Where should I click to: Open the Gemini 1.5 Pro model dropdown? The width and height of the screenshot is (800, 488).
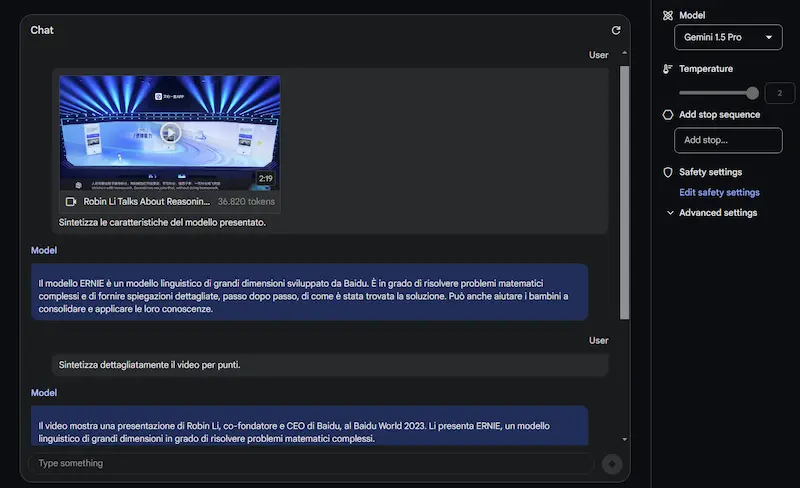click(x=728, y=37)
